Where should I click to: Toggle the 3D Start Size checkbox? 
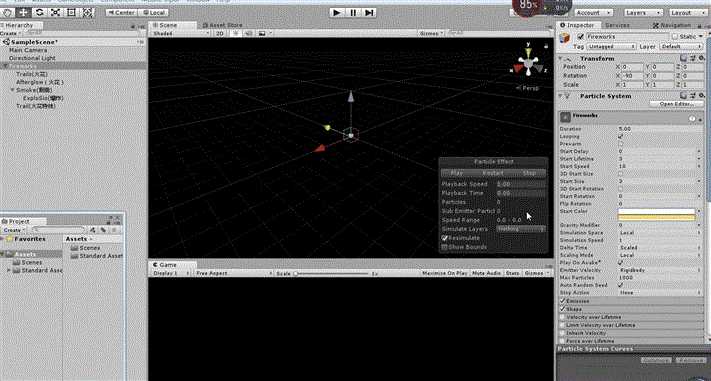coord(621,174)
